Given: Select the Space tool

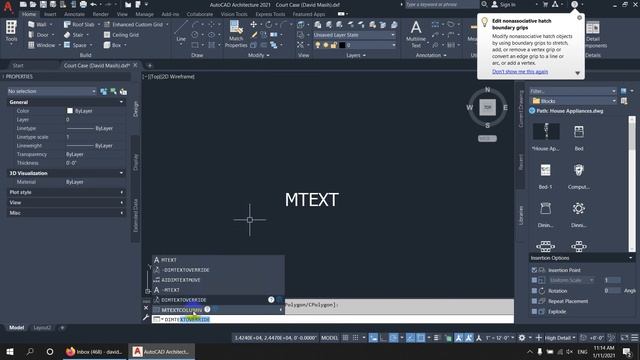Looking at the screenshot, I should [x=75, y=45].
